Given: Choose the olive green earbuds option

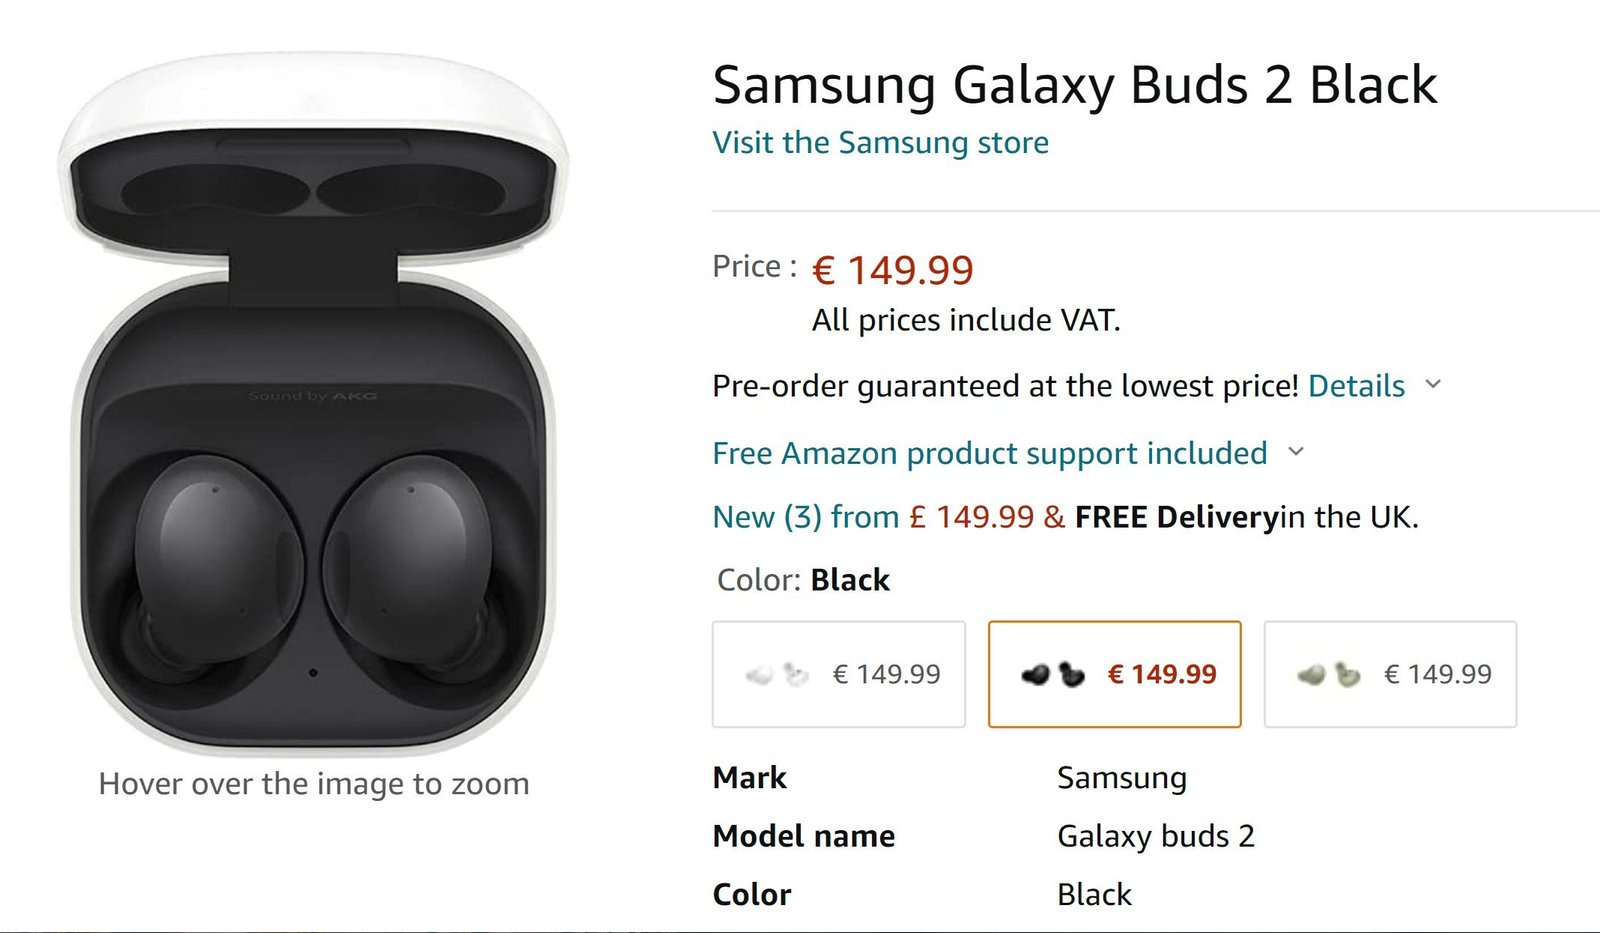Looking at the screenshot, I should click(x=1390, y=674).
